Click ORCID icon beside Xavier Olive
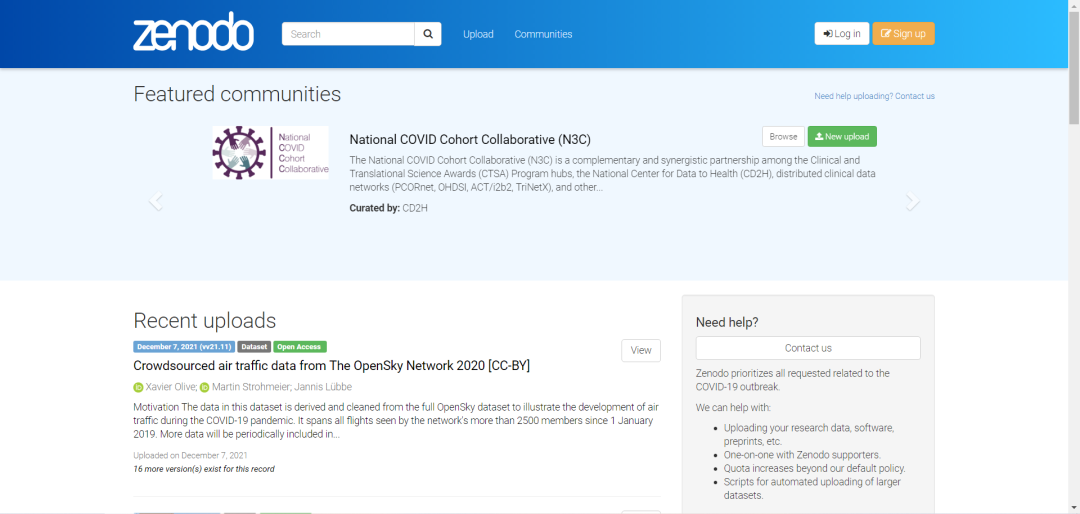 (138, 387)
